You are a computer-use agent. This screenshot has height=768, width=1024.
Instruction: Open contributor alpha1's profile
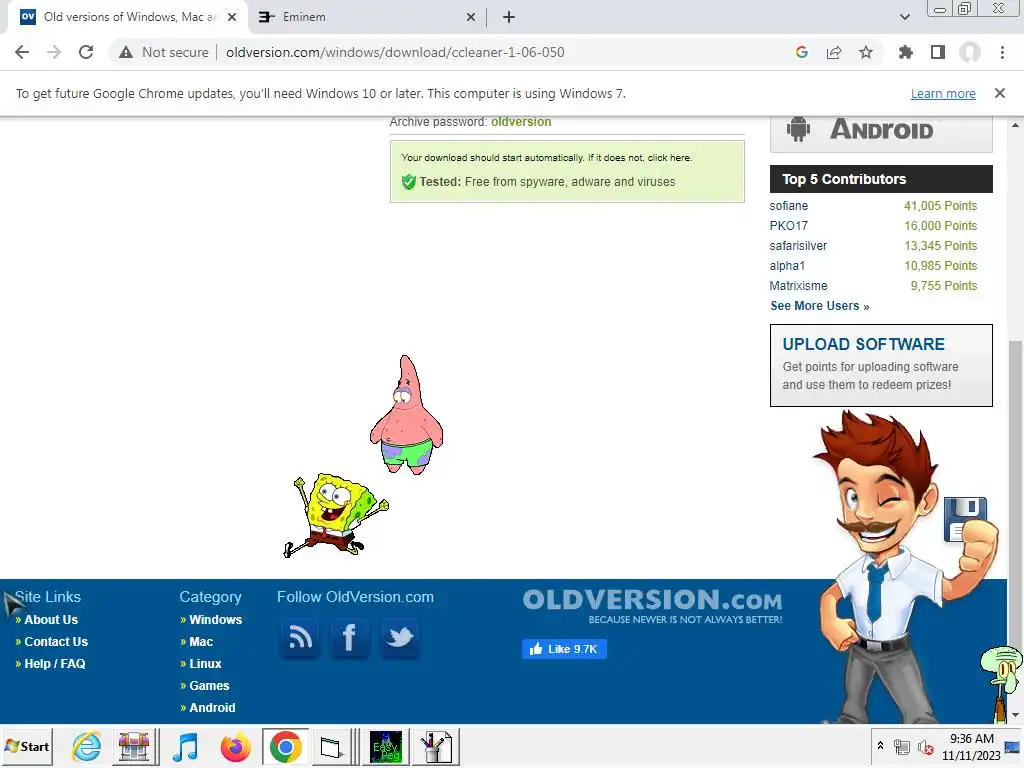(787, 266)
